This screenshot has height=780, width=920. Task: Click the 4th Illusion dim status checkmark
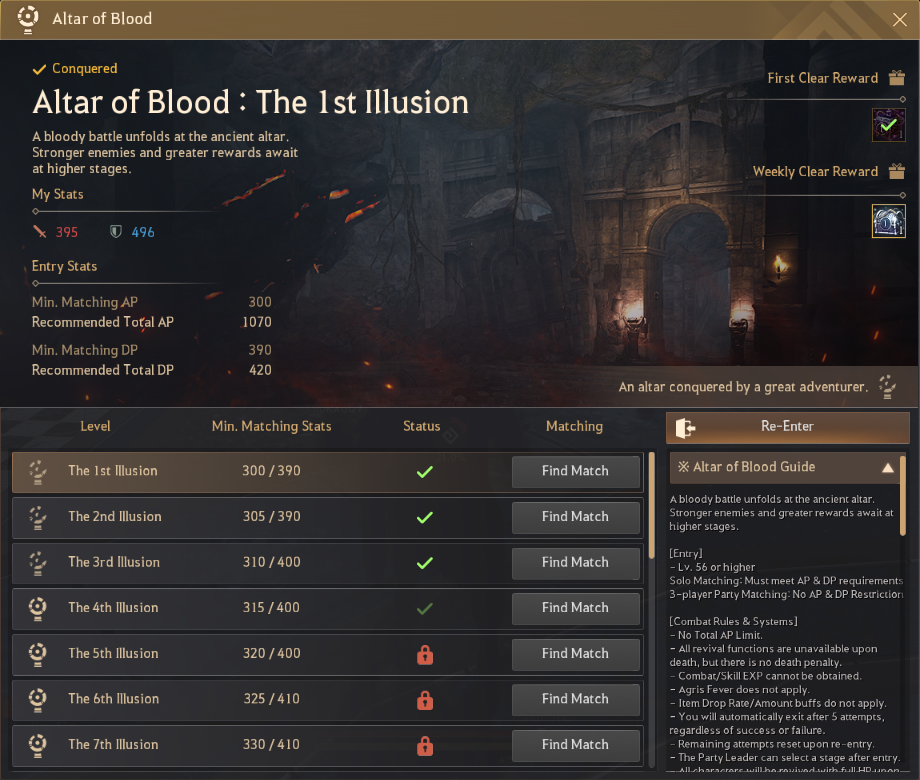(424, 608)
